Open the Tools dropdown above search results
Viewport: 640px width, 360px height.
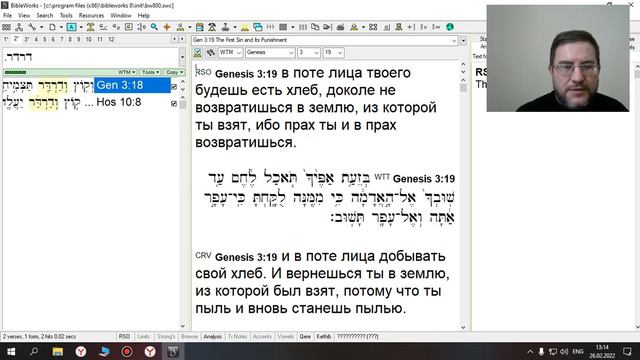[x=151, y=72]
